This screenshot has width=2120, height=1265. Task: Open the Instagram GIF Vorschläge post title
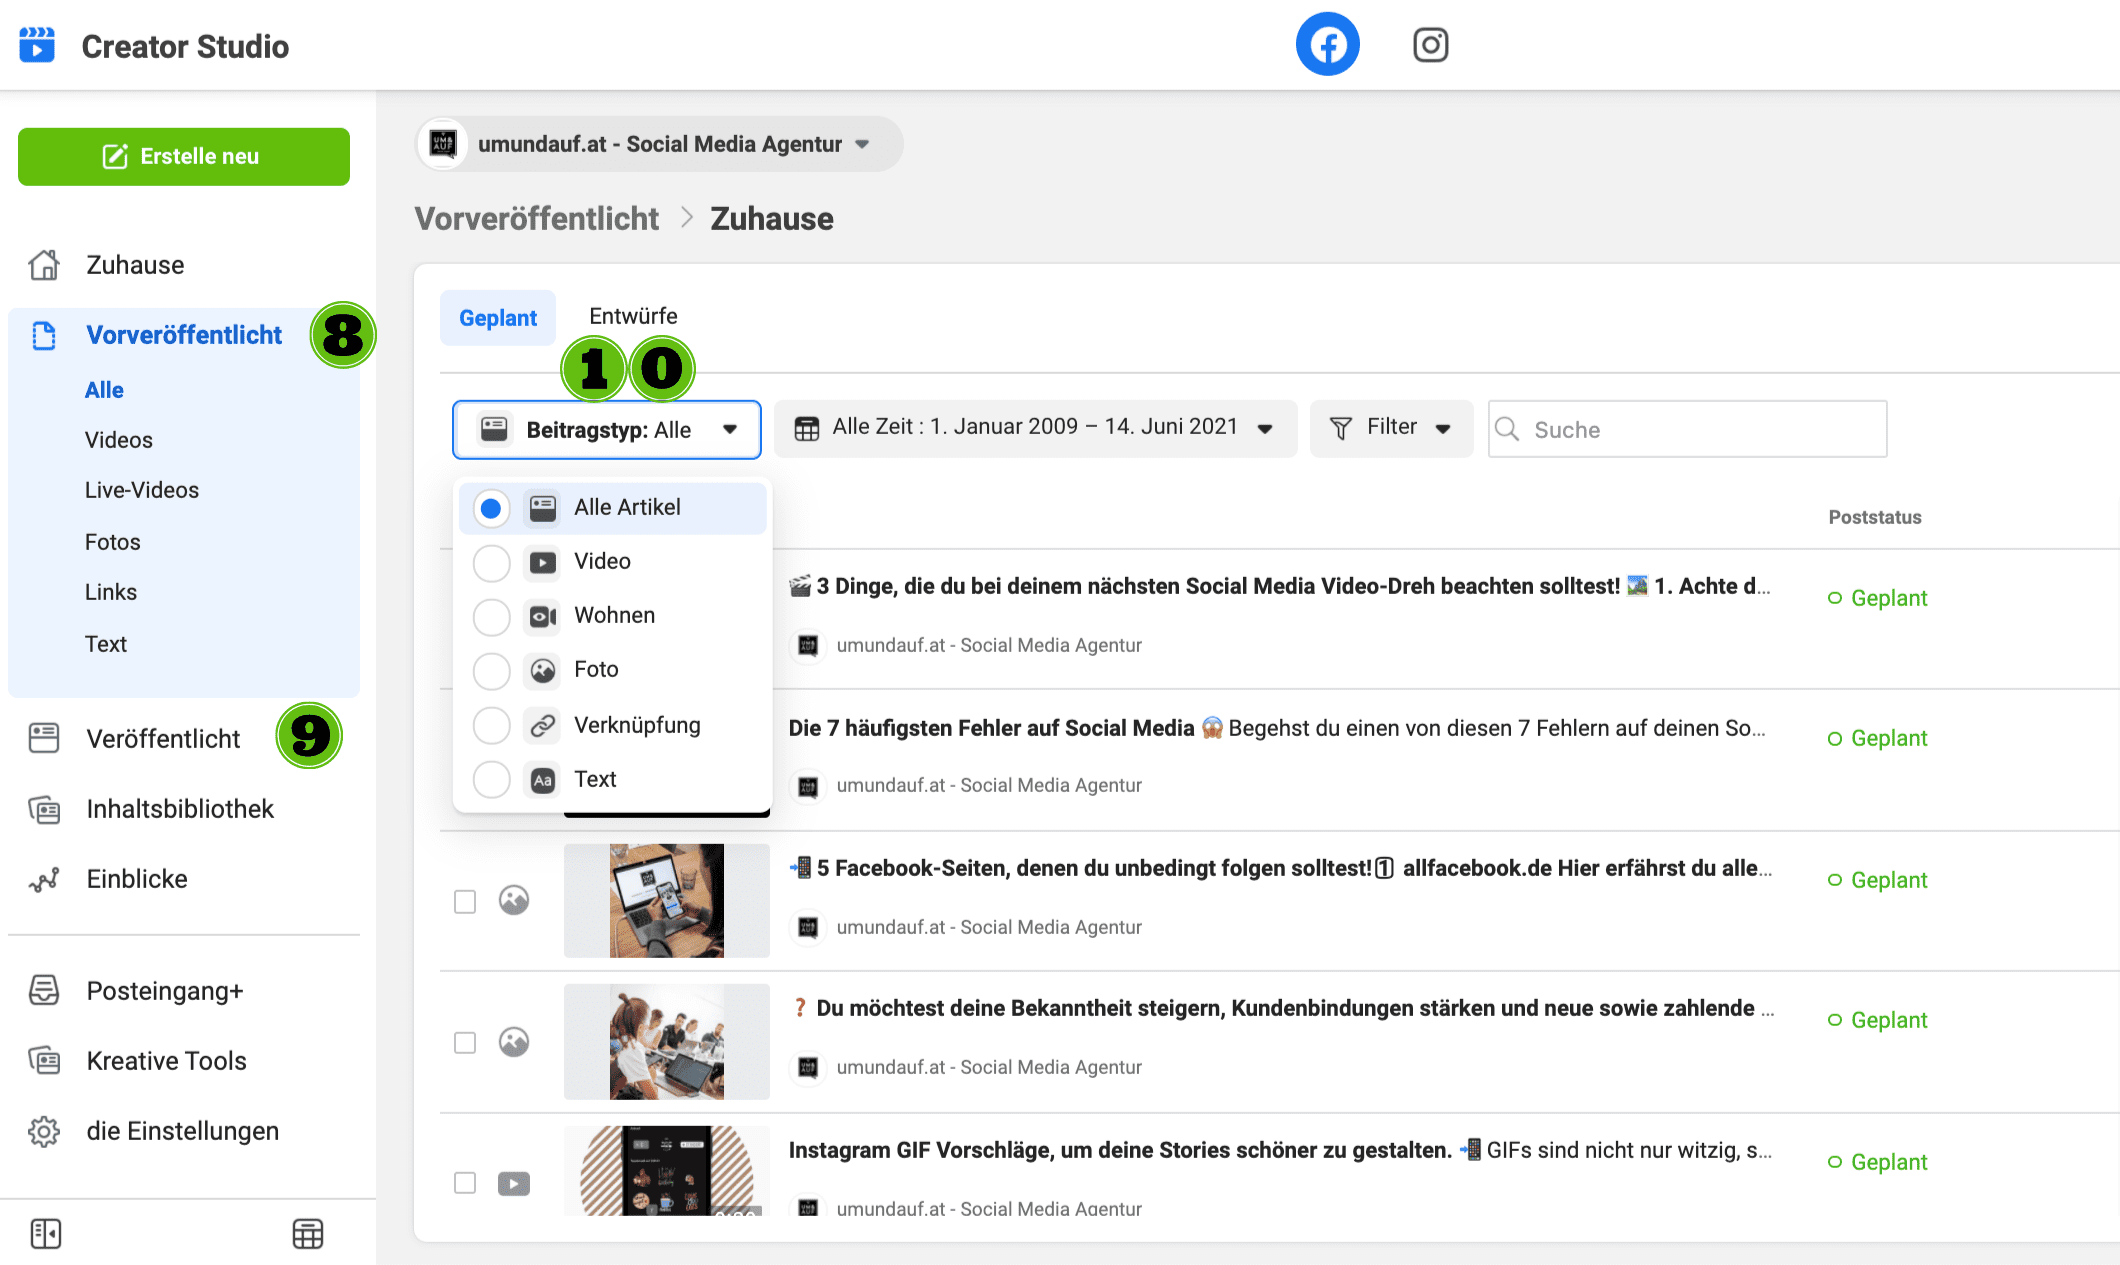(x=1280, y=1150)
